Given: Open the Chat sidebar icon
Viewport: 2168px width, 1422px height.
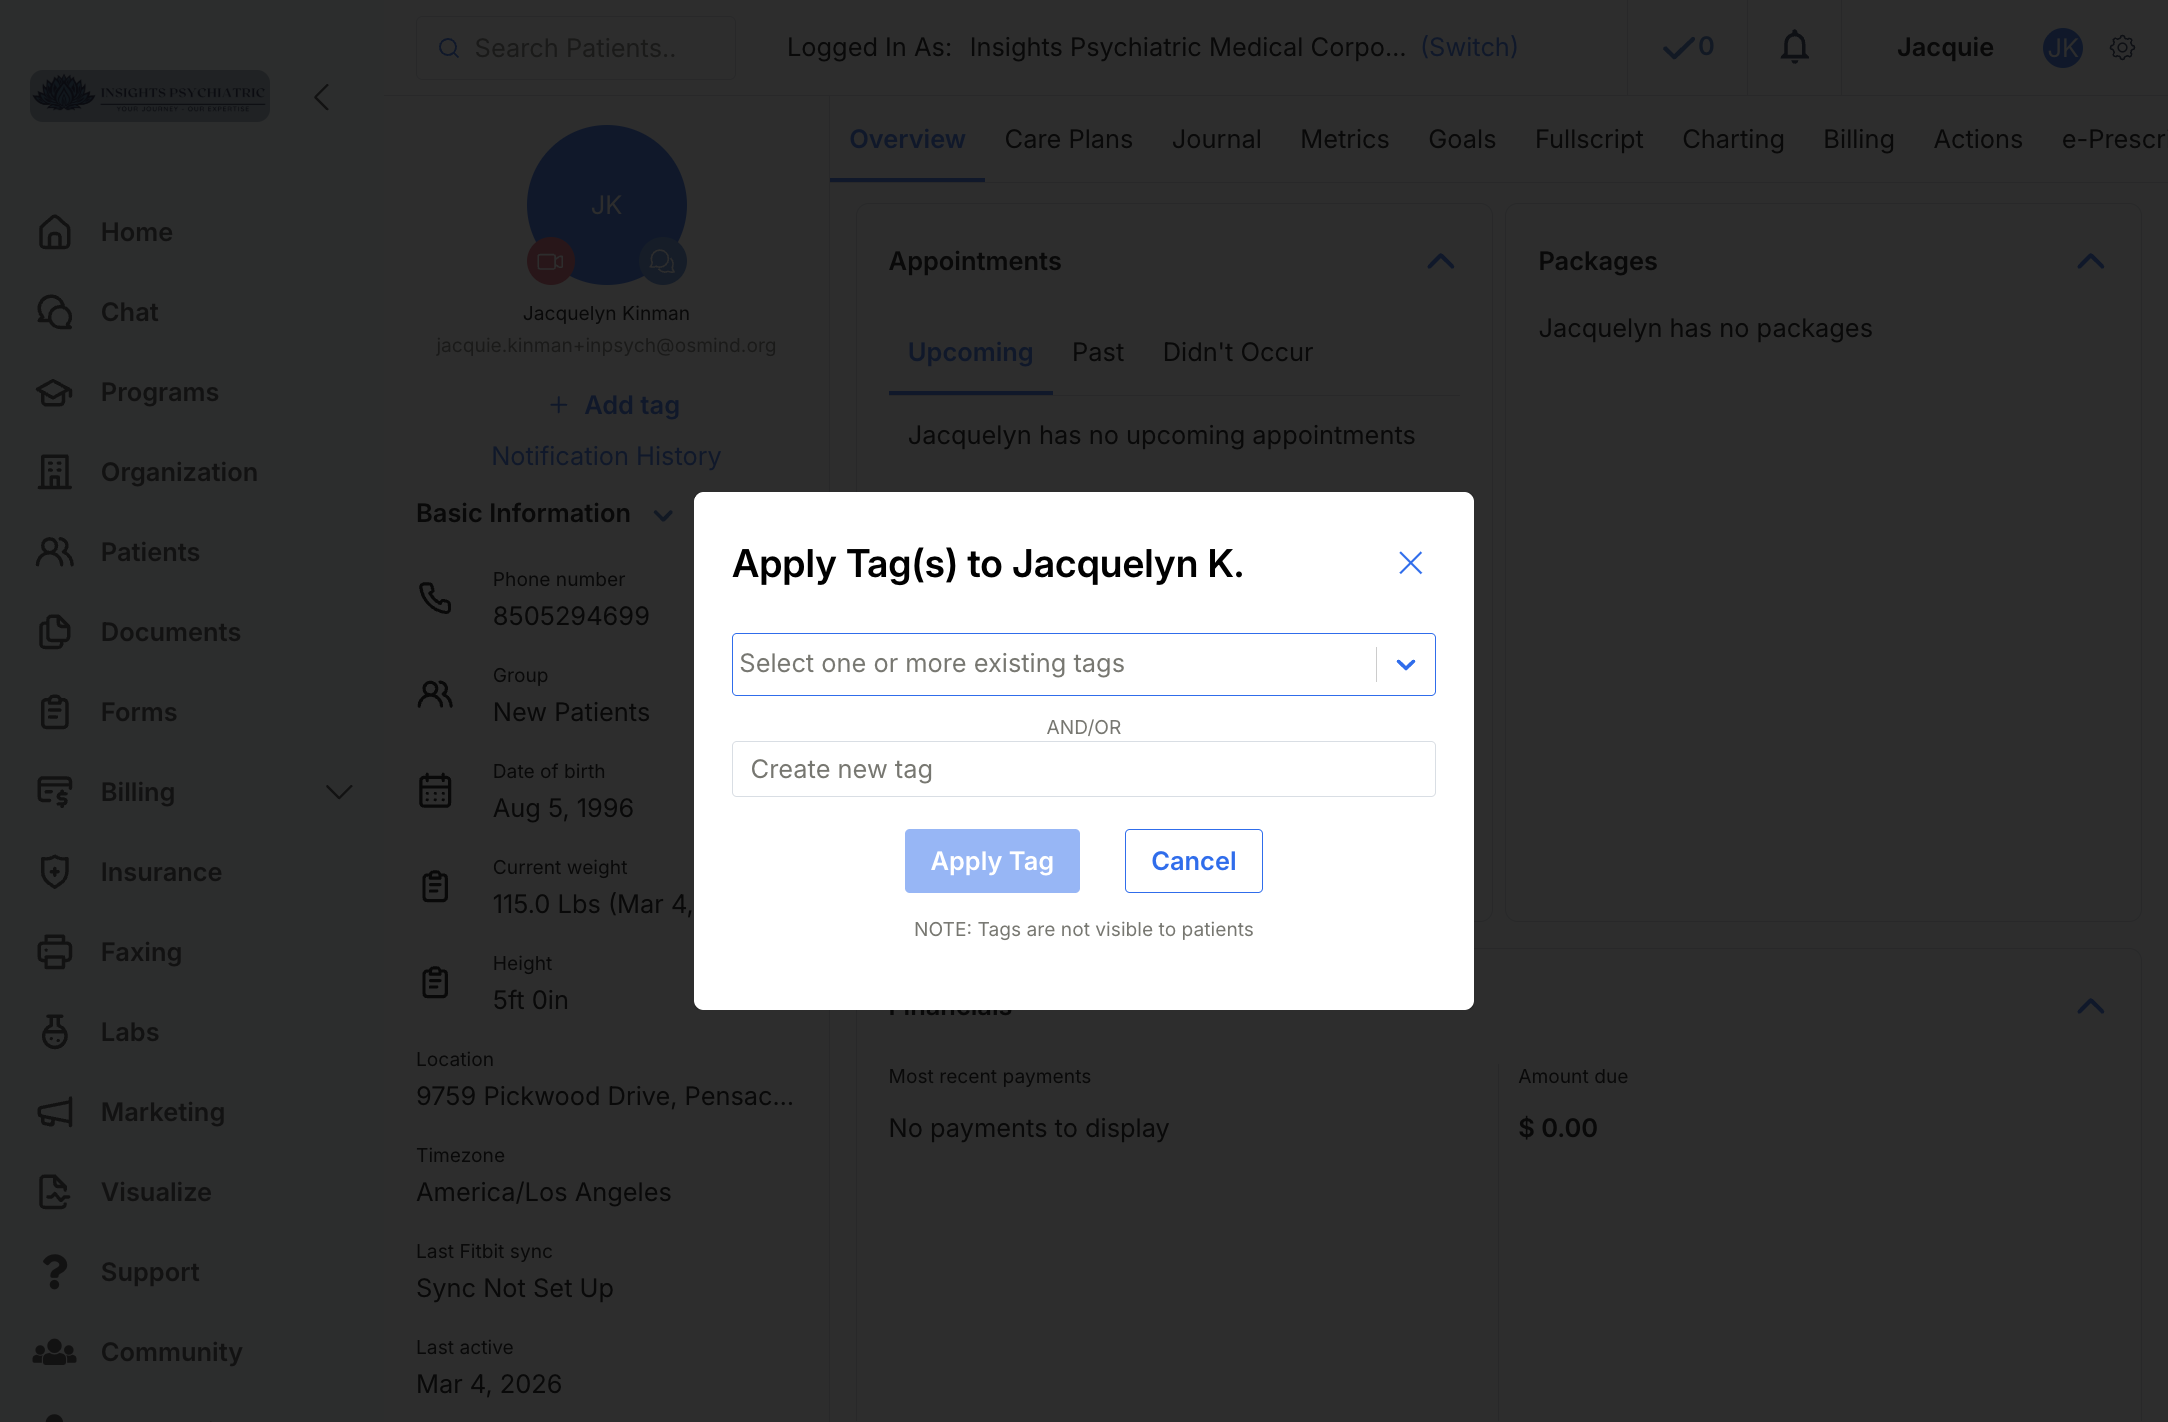Looking at the screenshot, I should tap(55, 312).
